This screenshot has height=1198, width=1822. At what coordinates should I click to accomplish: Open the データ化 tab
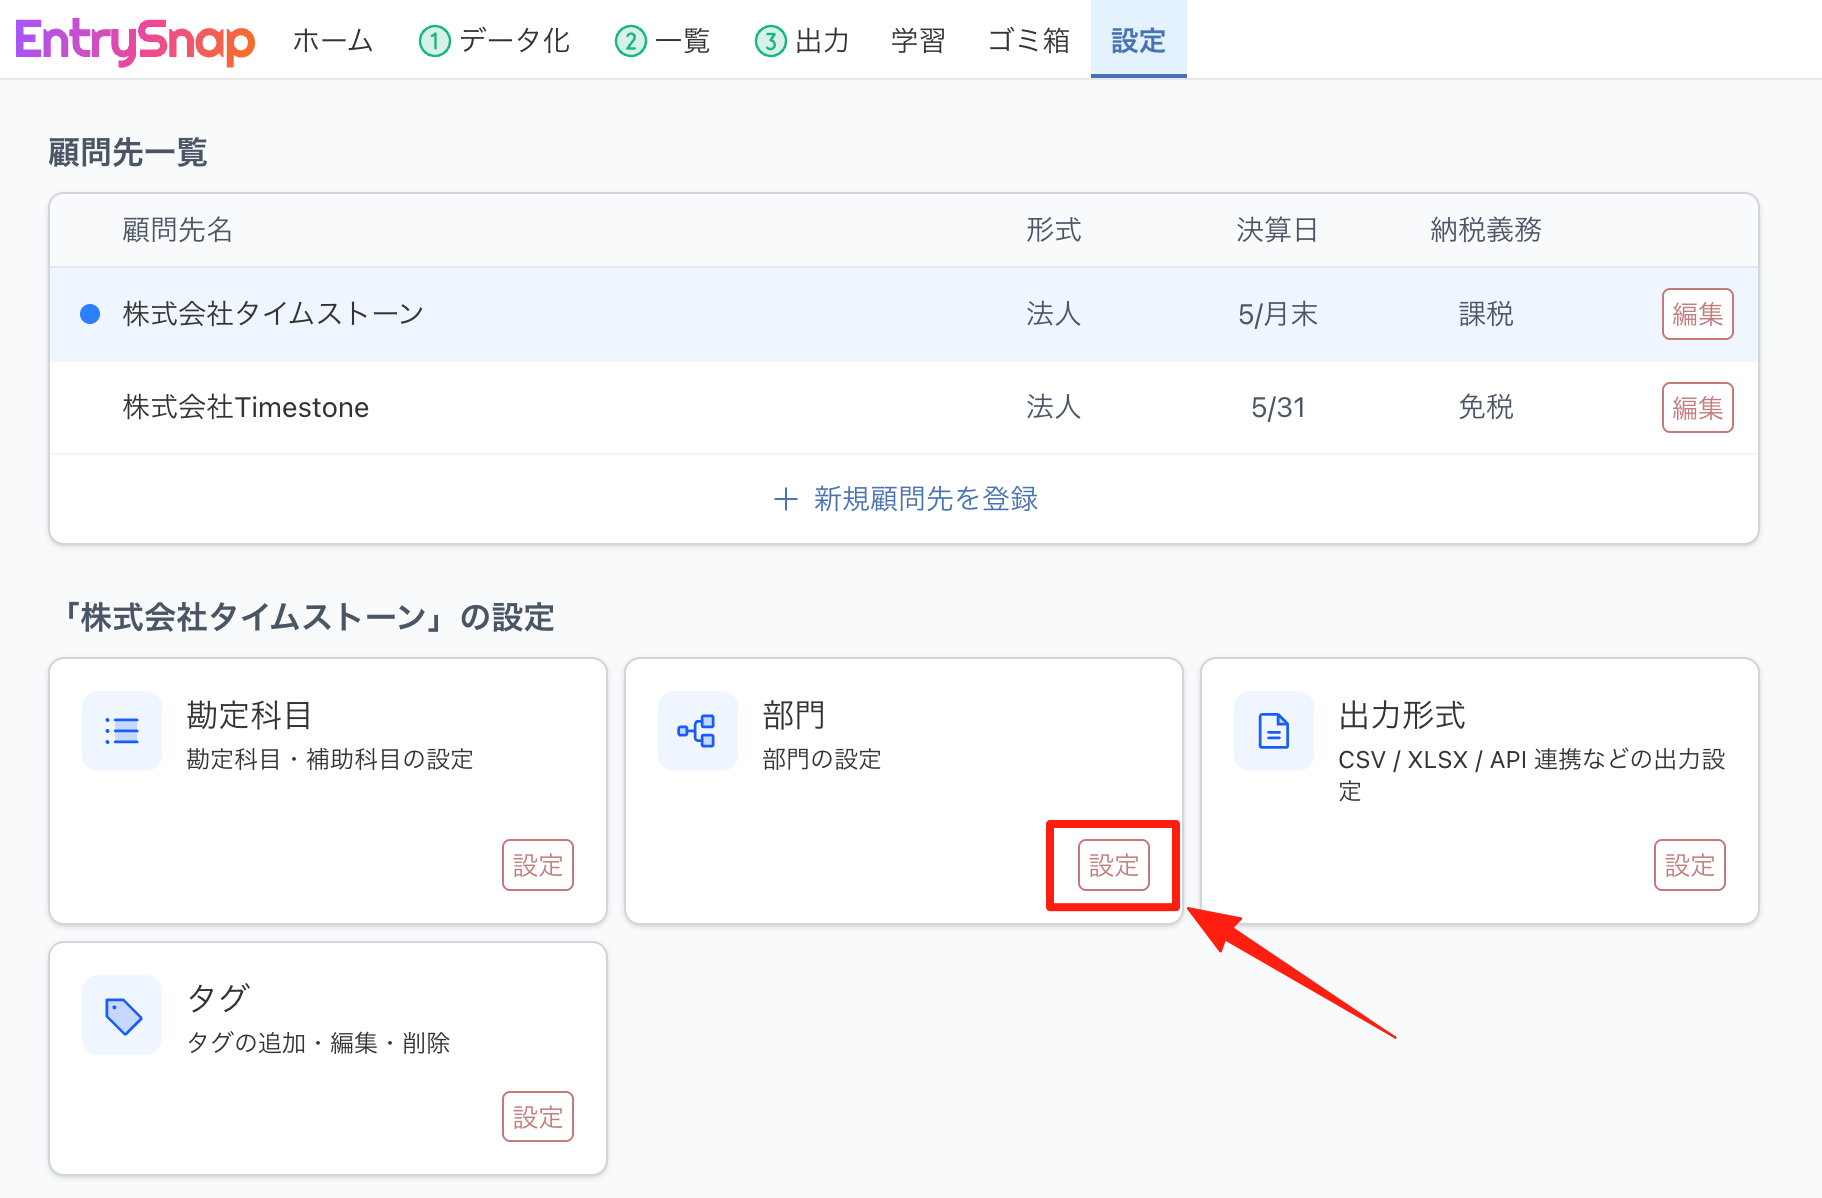coord(495,41)
